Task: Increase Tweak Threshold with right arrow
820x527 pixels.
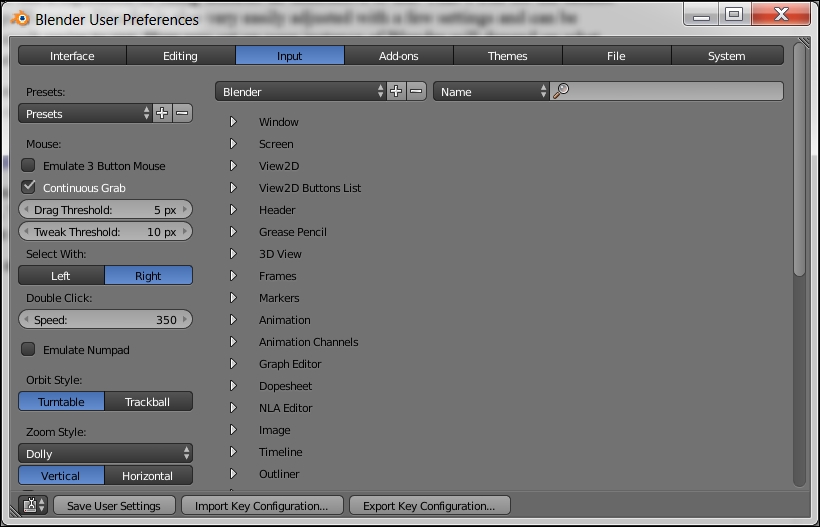Action: [x=185, y=231]
